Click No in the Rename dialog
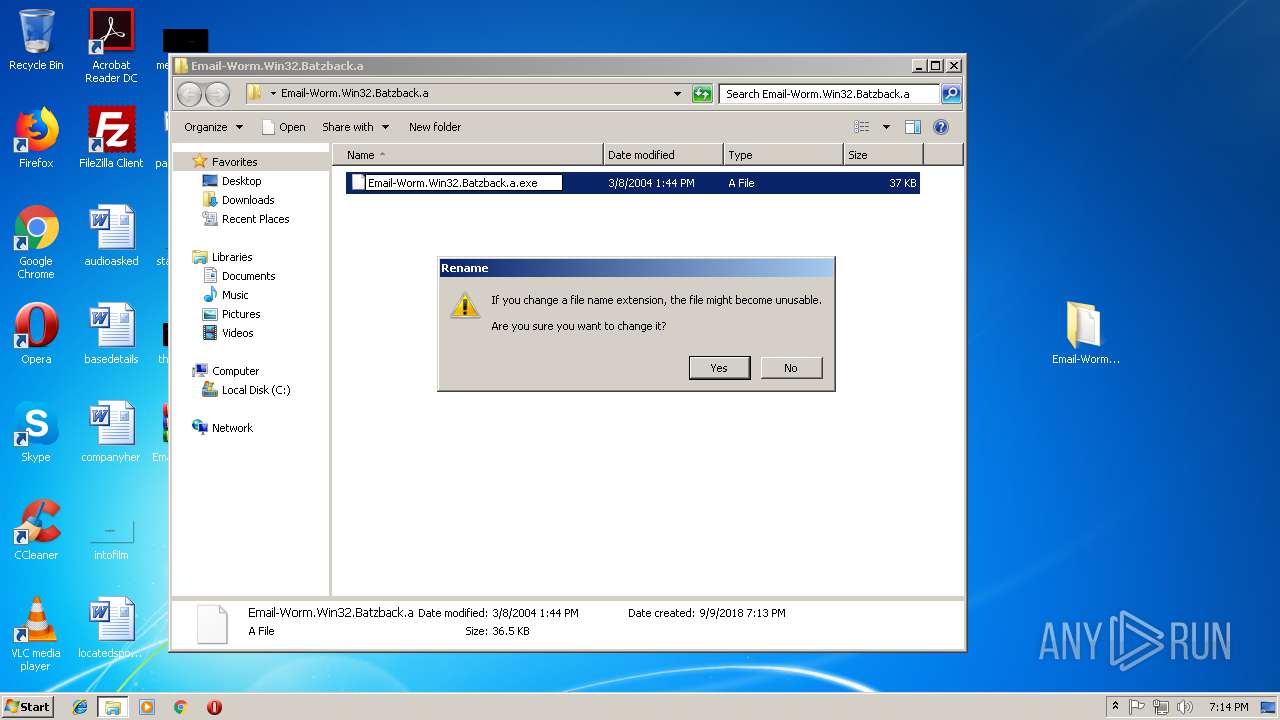This screenshot has width=1280, height=720. (791, 368)
